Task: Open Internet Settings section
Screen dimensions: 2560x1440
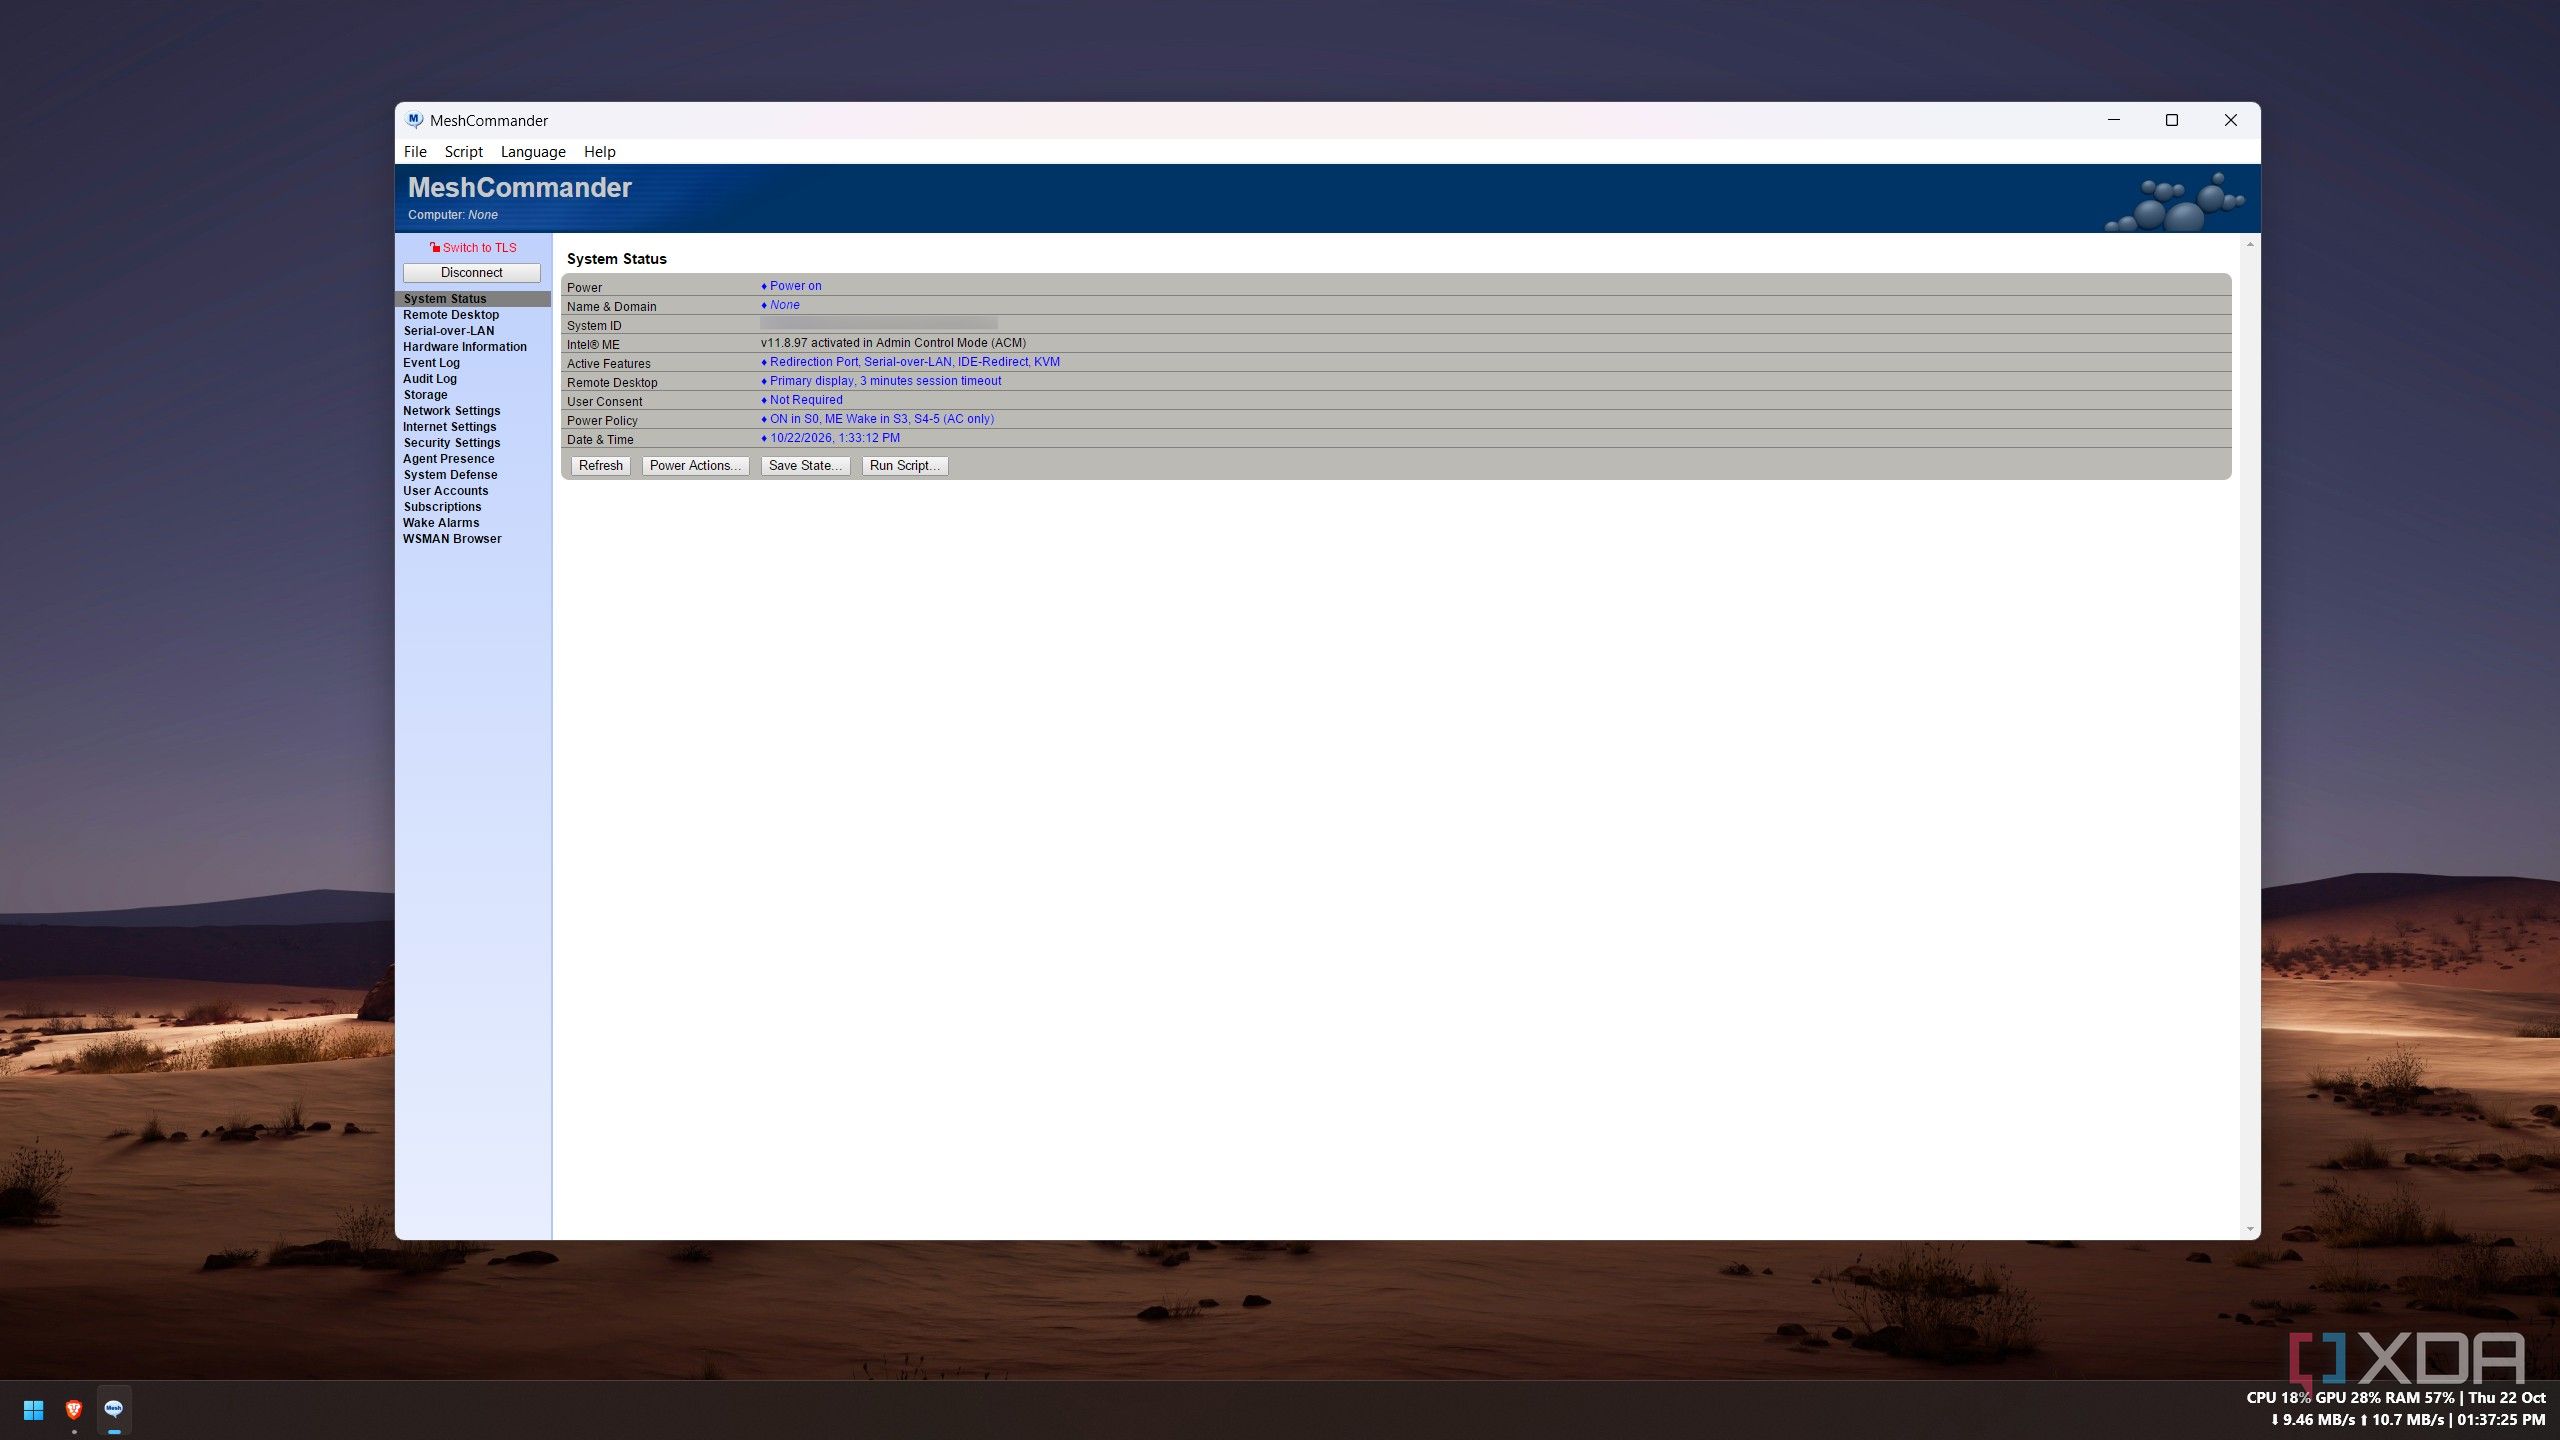Action: [x=449, y=427]
